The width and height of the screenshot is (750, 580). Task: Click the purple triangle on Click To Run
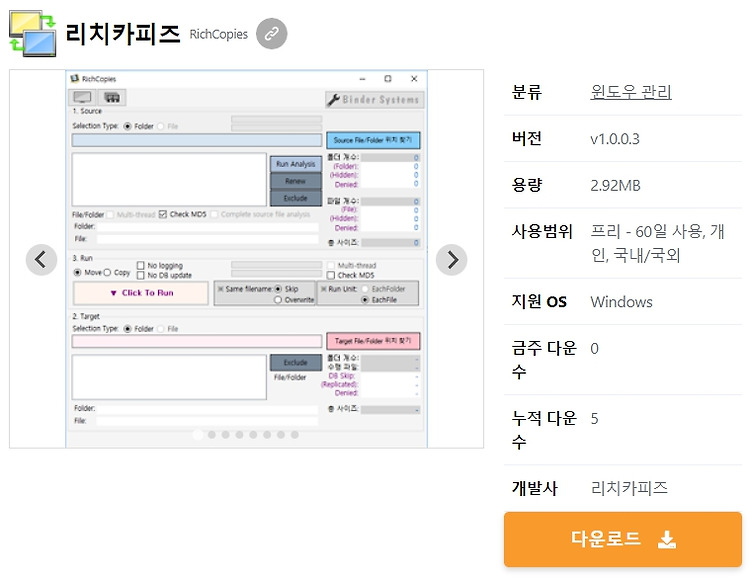113,293
